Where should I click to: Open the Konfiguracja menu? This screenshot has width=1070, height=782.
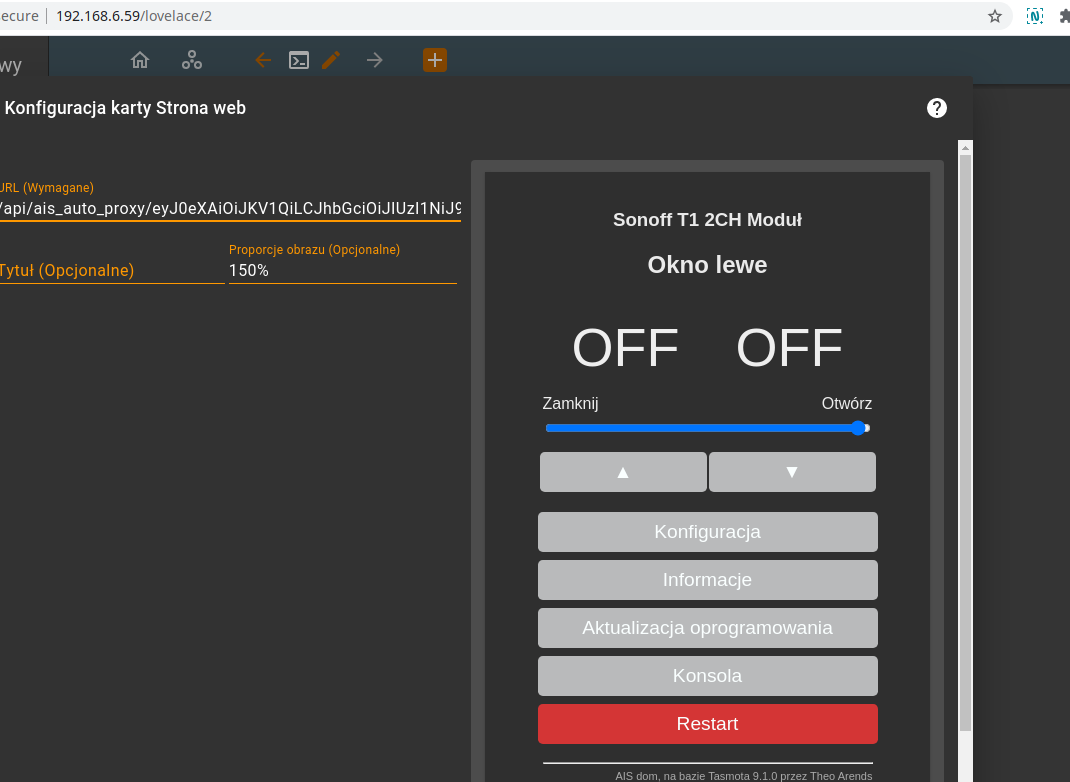(x=708, y=532)
